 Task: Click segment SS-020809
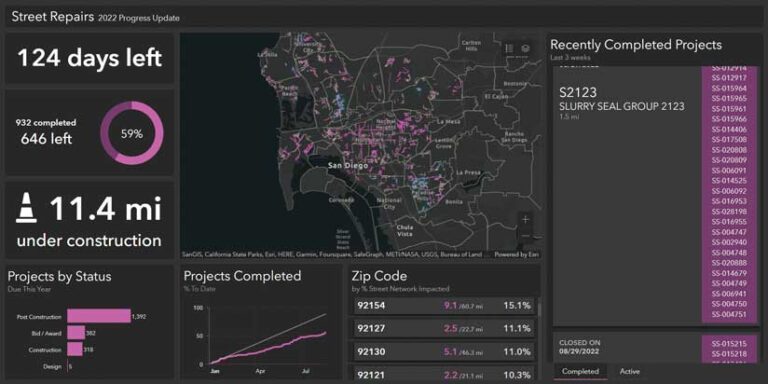pos(729,160)
